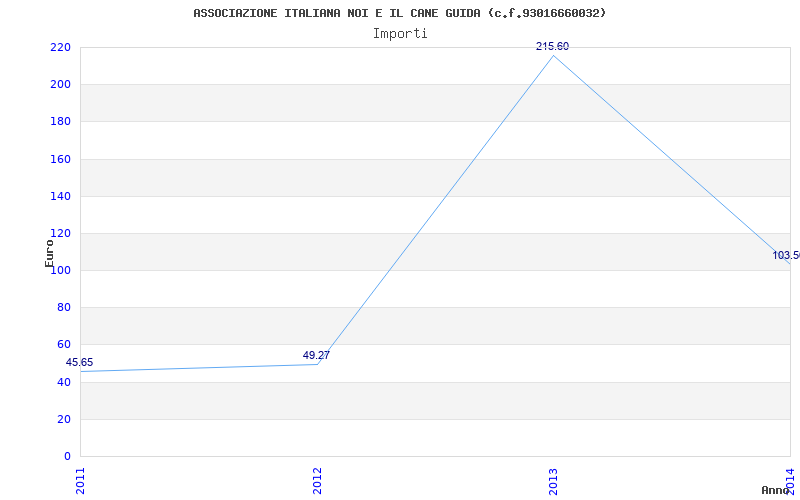This screenshot has height=500, width=800.
Task: Click the 49.27 data label
Action: (316, 355)
